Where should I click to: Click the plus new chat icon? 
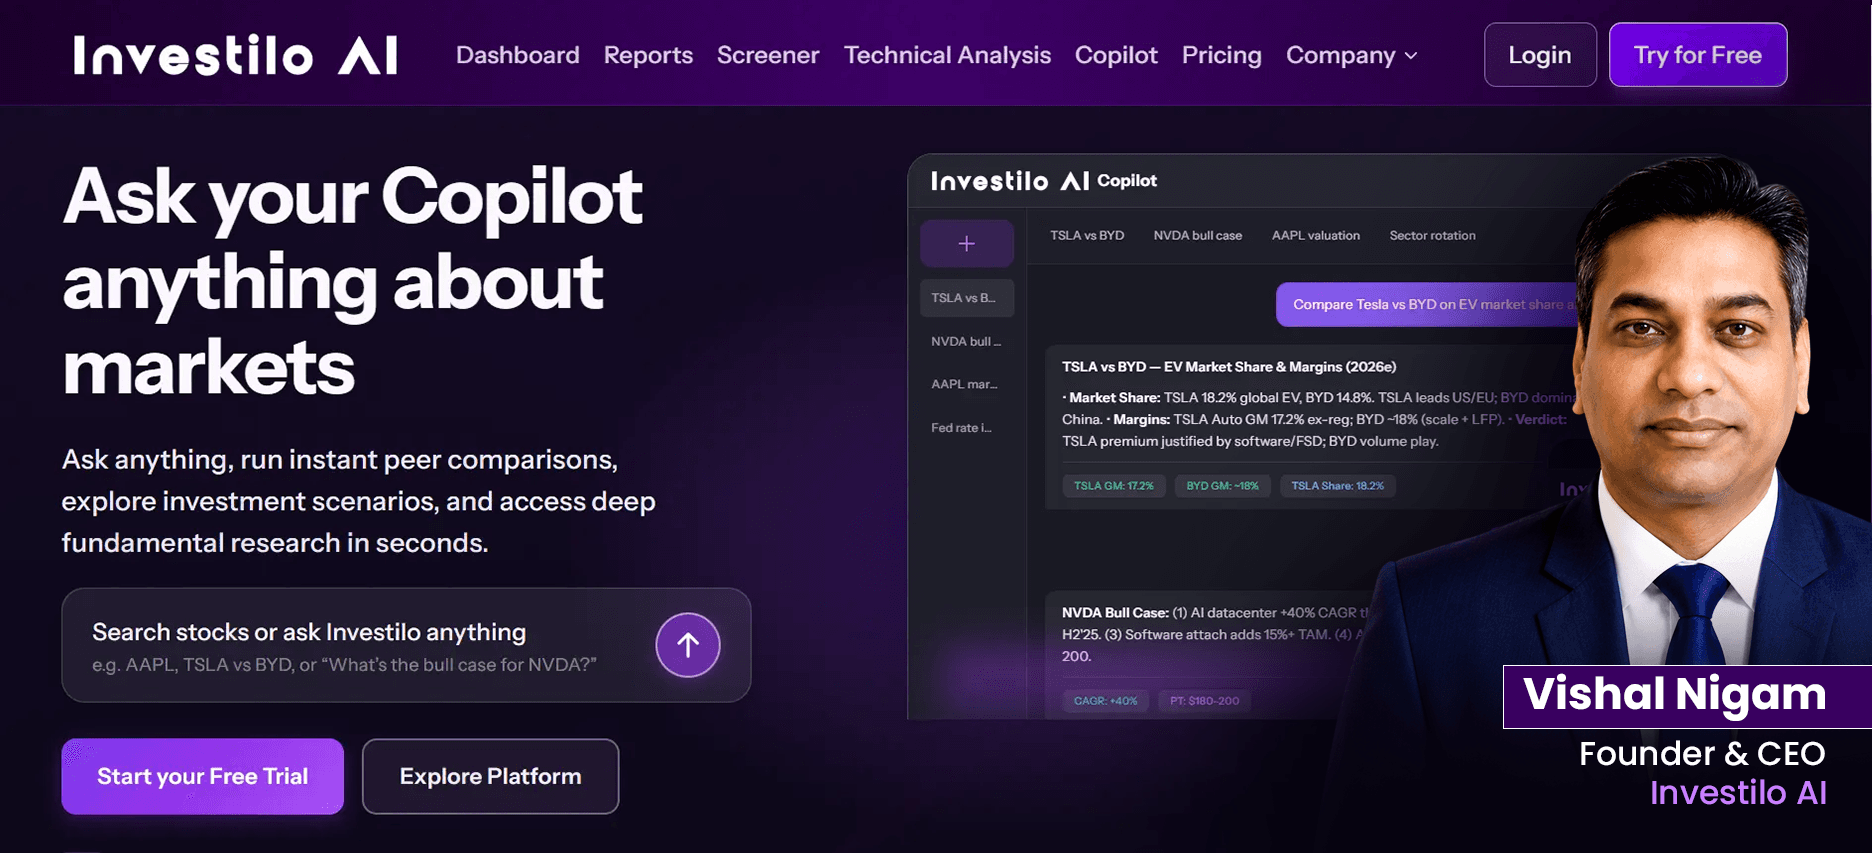[x=967, y=243]
